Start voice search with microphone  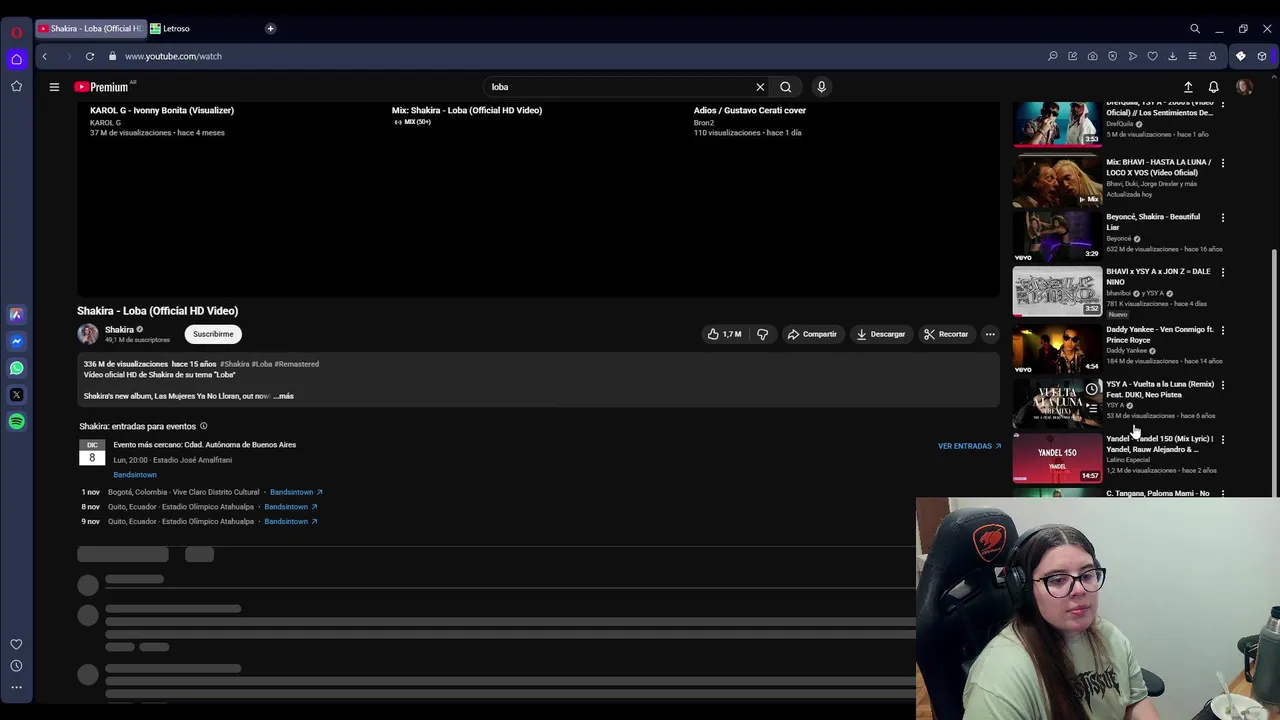pyautogui.click(x=821, y=87)
